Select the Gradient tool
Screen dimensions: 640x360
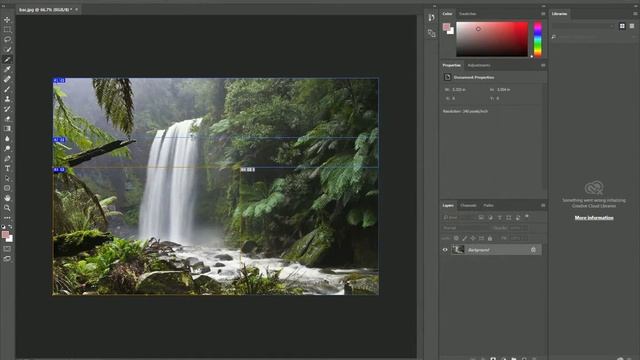coord(7,129)
